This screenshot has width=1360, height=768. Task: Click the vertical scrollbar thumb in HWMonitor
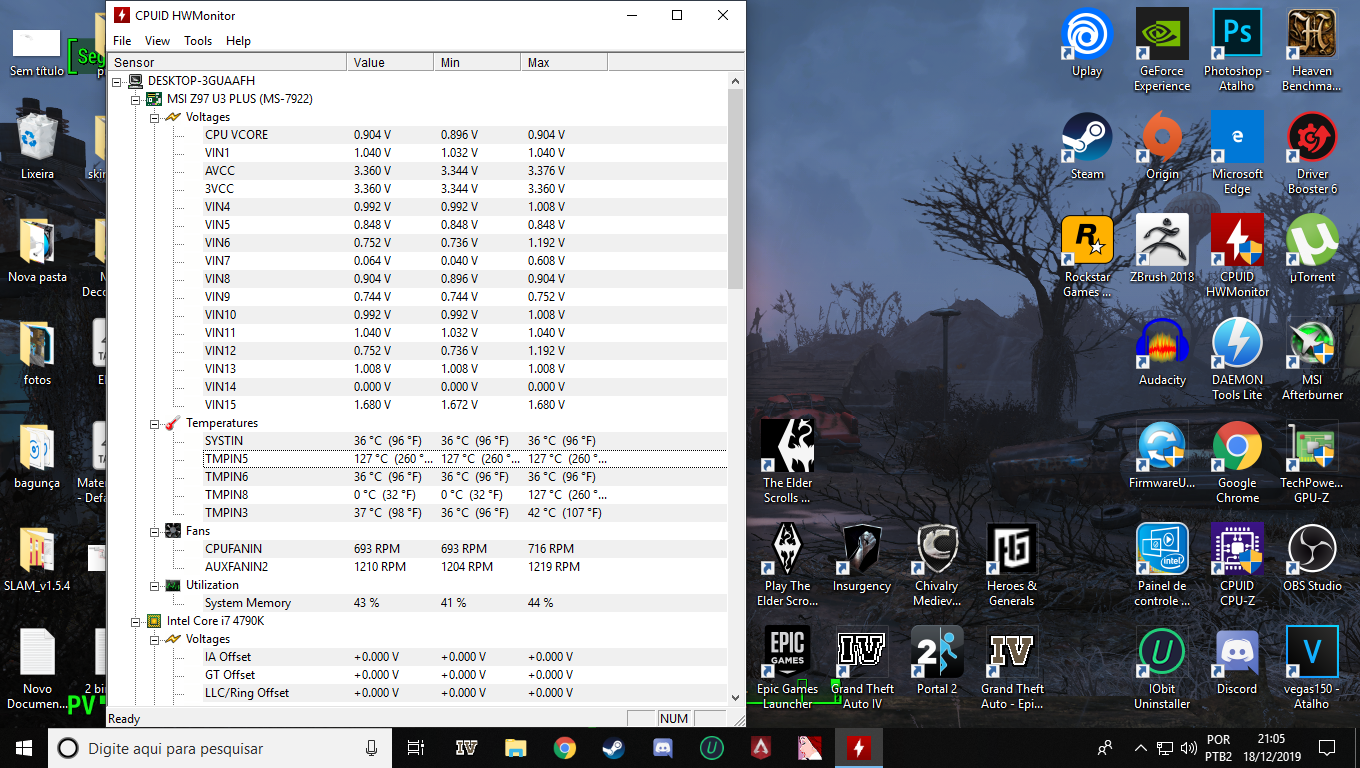click(736, 189)
